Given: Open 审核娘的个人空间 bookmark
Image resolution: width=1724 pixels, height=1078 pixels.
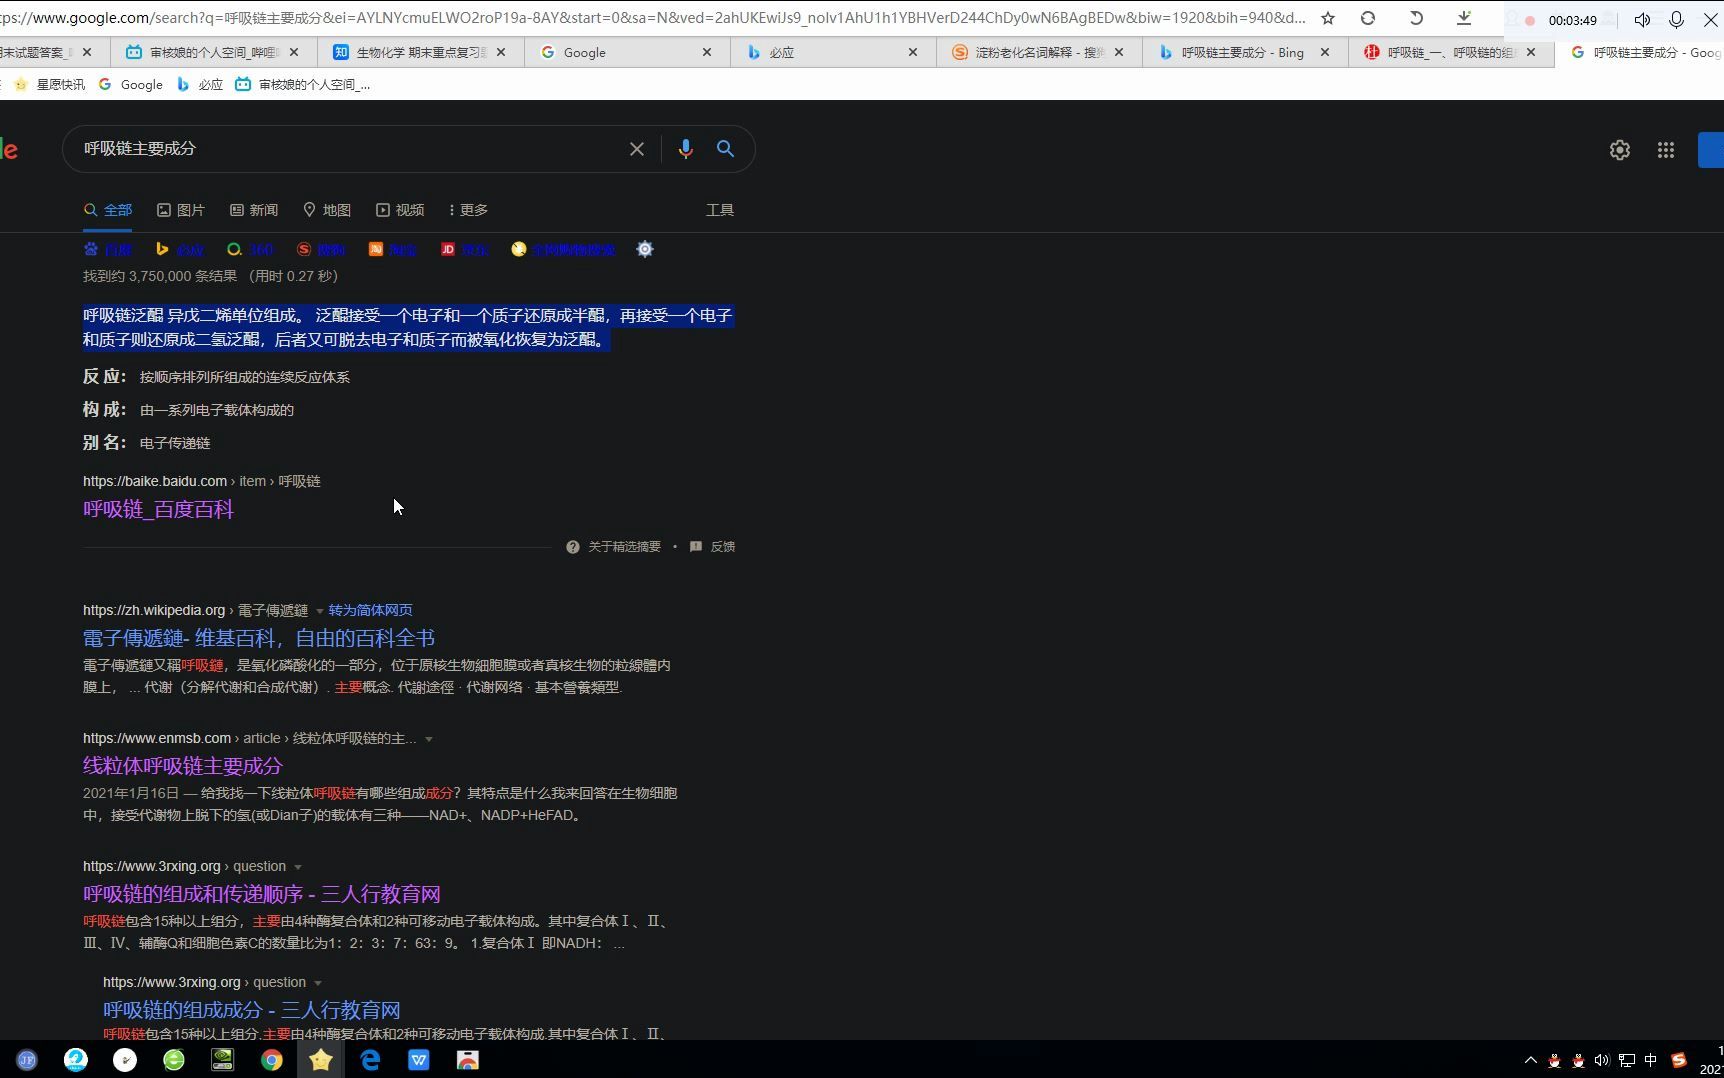Looking at the screenshot, I should click(x=303, y=85).
